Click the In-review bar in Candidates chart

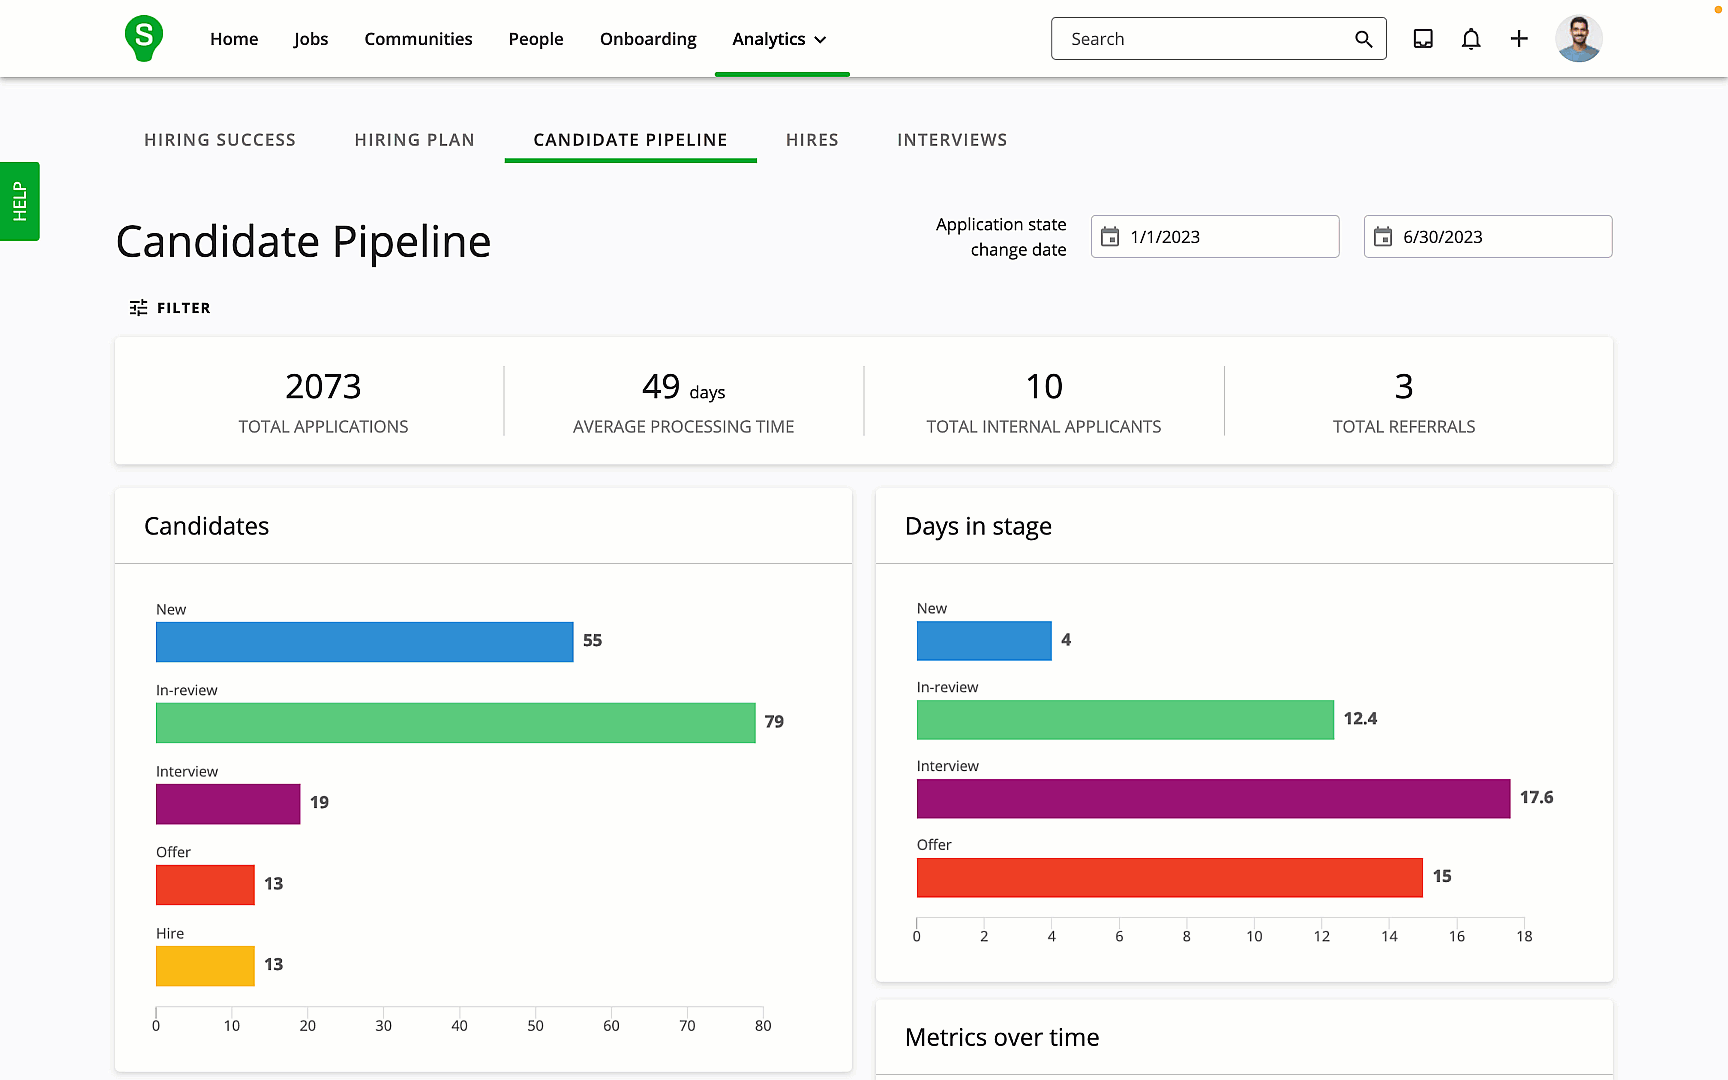[455, 722]
